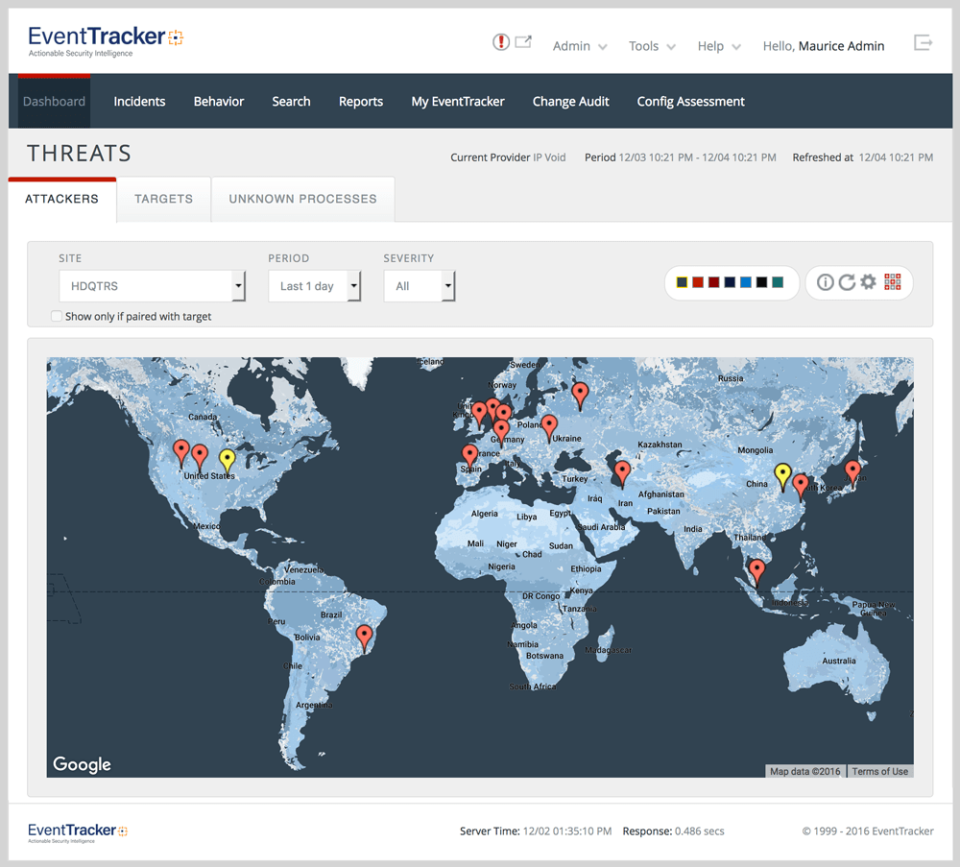Click the Maurice Admin user name

(x=841, y=46)
